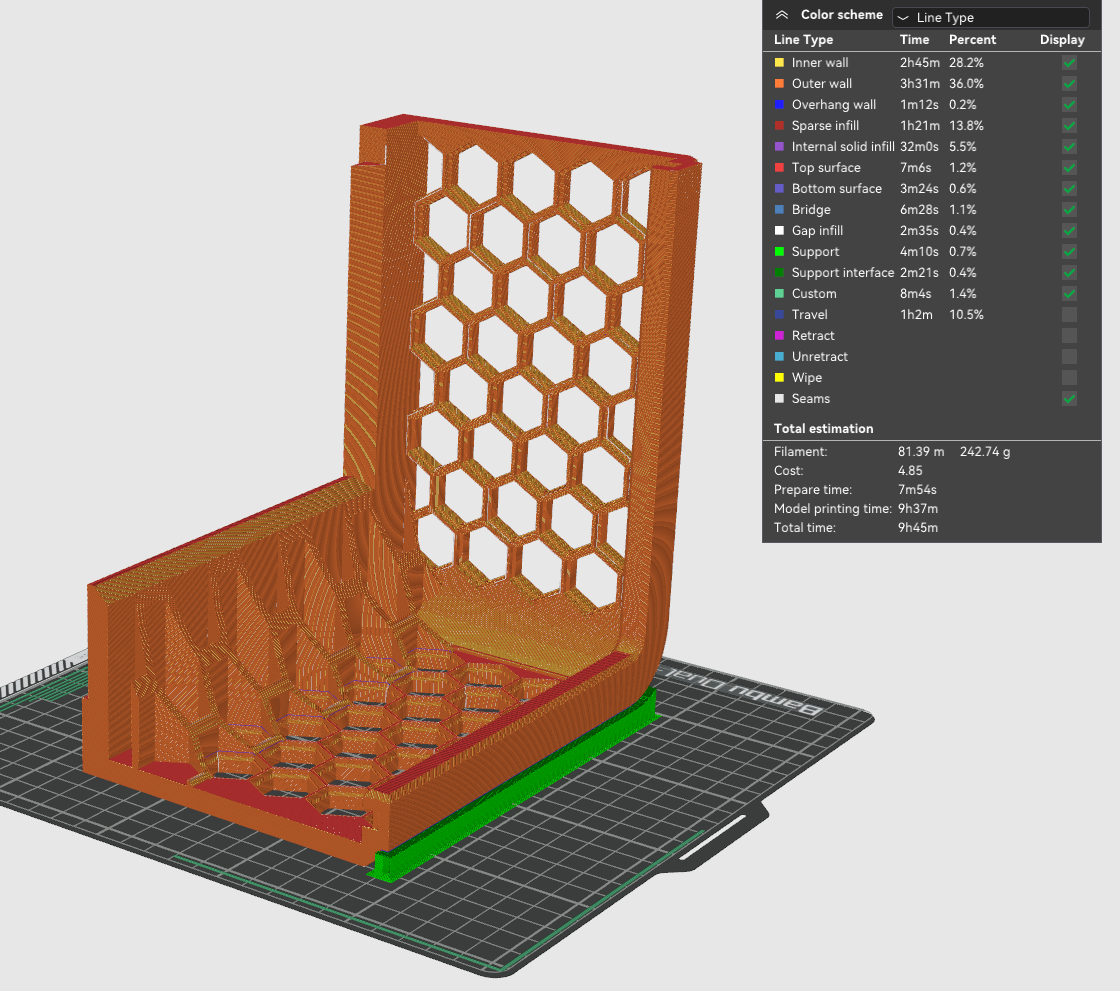
Task: Toggle Support interface display checkbox
Action: point(1069,273)
